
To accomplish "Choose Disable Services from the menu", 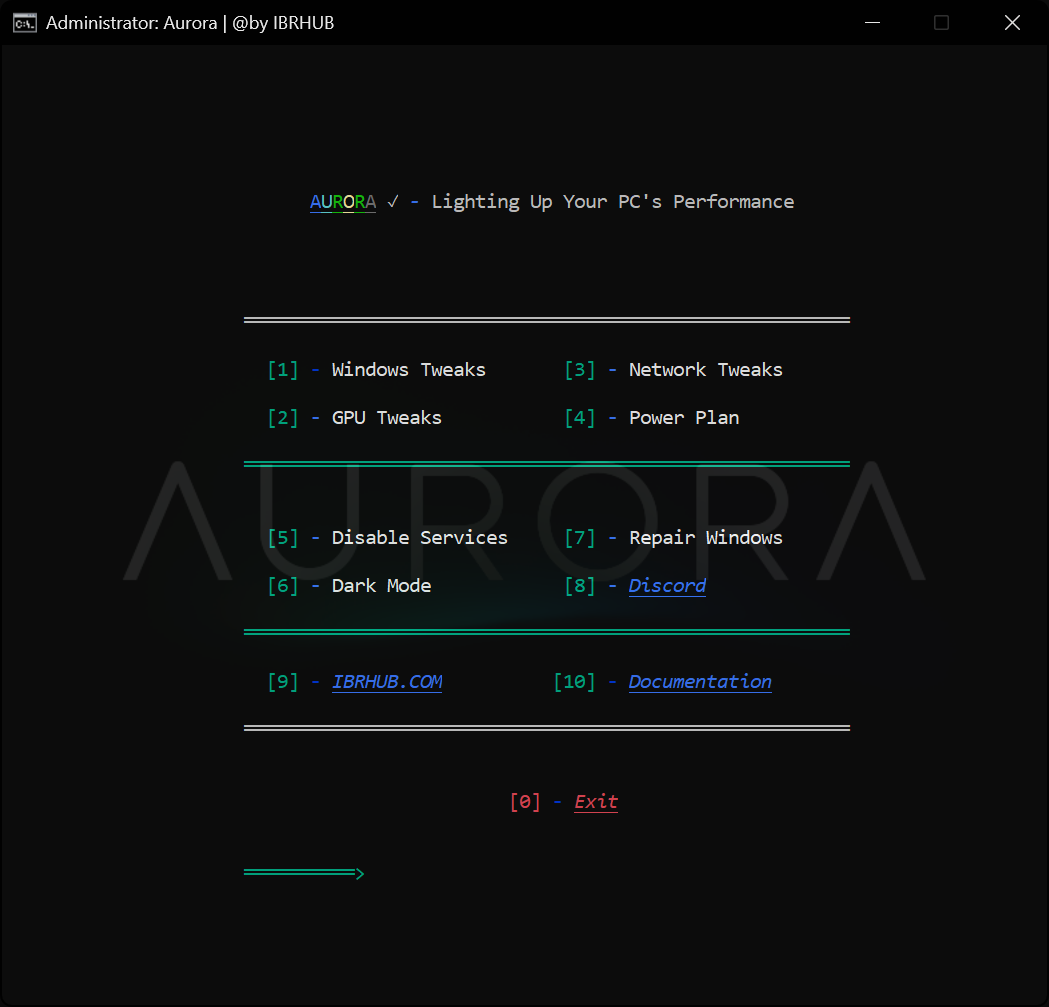I will 419,538.
